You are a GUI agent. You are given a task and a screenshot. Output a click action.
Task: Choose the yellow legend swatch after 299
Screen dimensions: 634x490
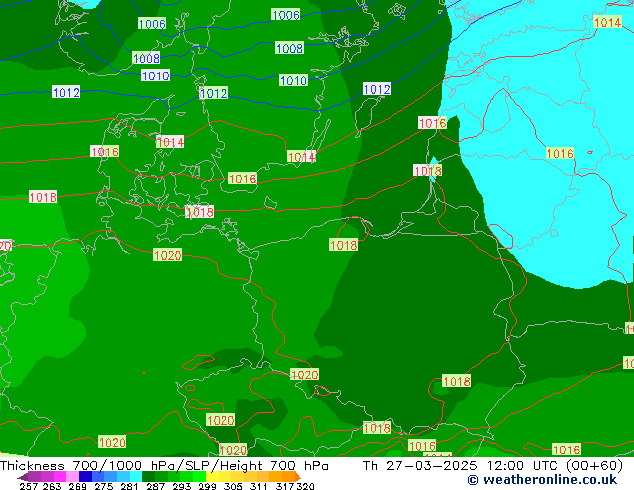click(212, 477)
